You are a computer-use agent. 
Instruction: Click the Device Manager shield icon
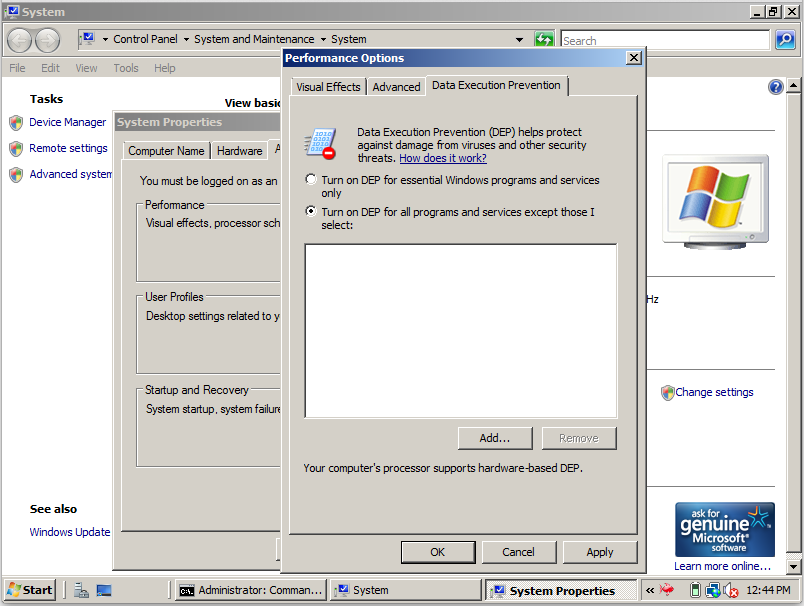16,123
